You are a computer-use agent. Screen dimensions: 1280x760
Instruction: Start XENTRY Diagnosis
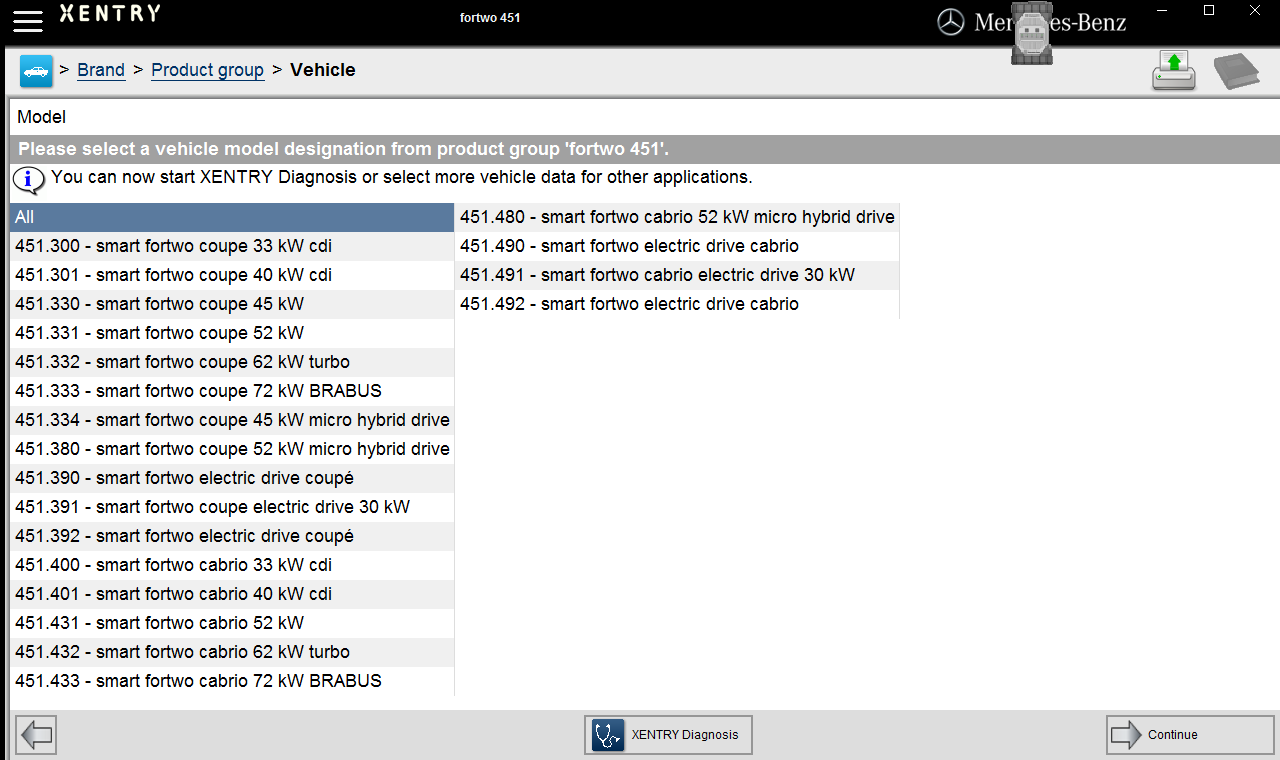point(668,735)
